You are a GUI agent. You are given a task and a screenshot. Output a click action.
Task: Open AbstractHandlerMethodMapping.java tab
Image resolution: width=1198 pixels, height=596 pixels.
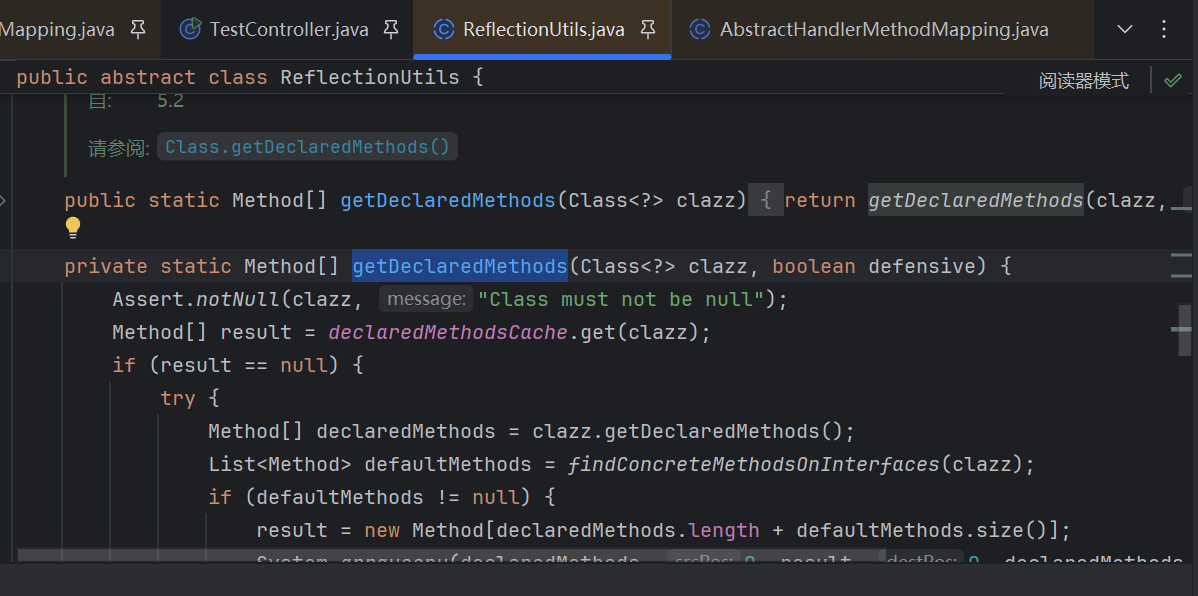[883, 30]
